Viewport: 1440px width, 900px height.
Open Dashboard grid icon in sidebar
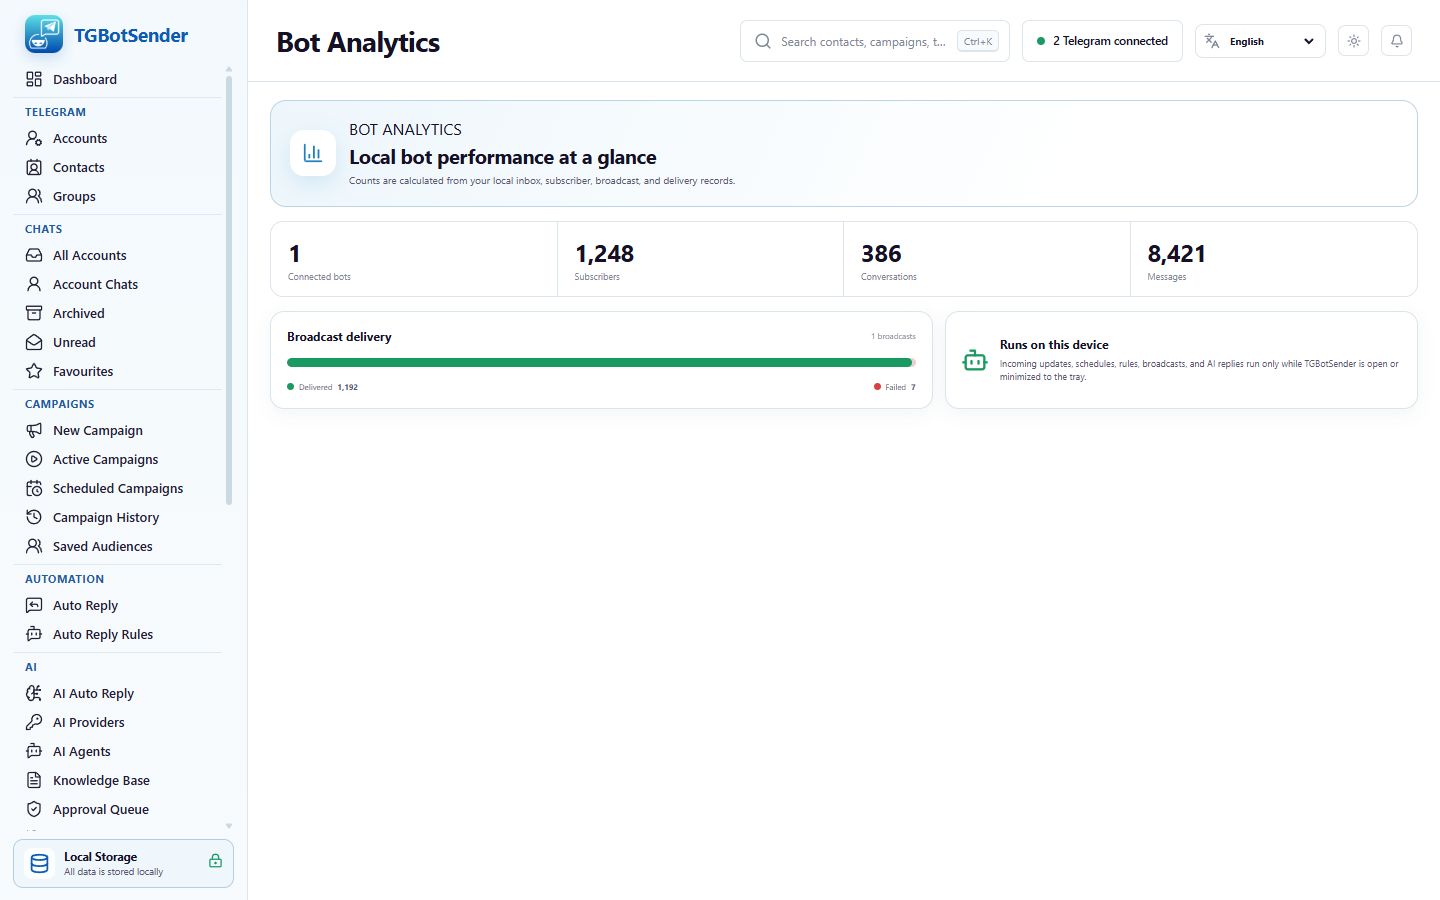tap(34, 79)
